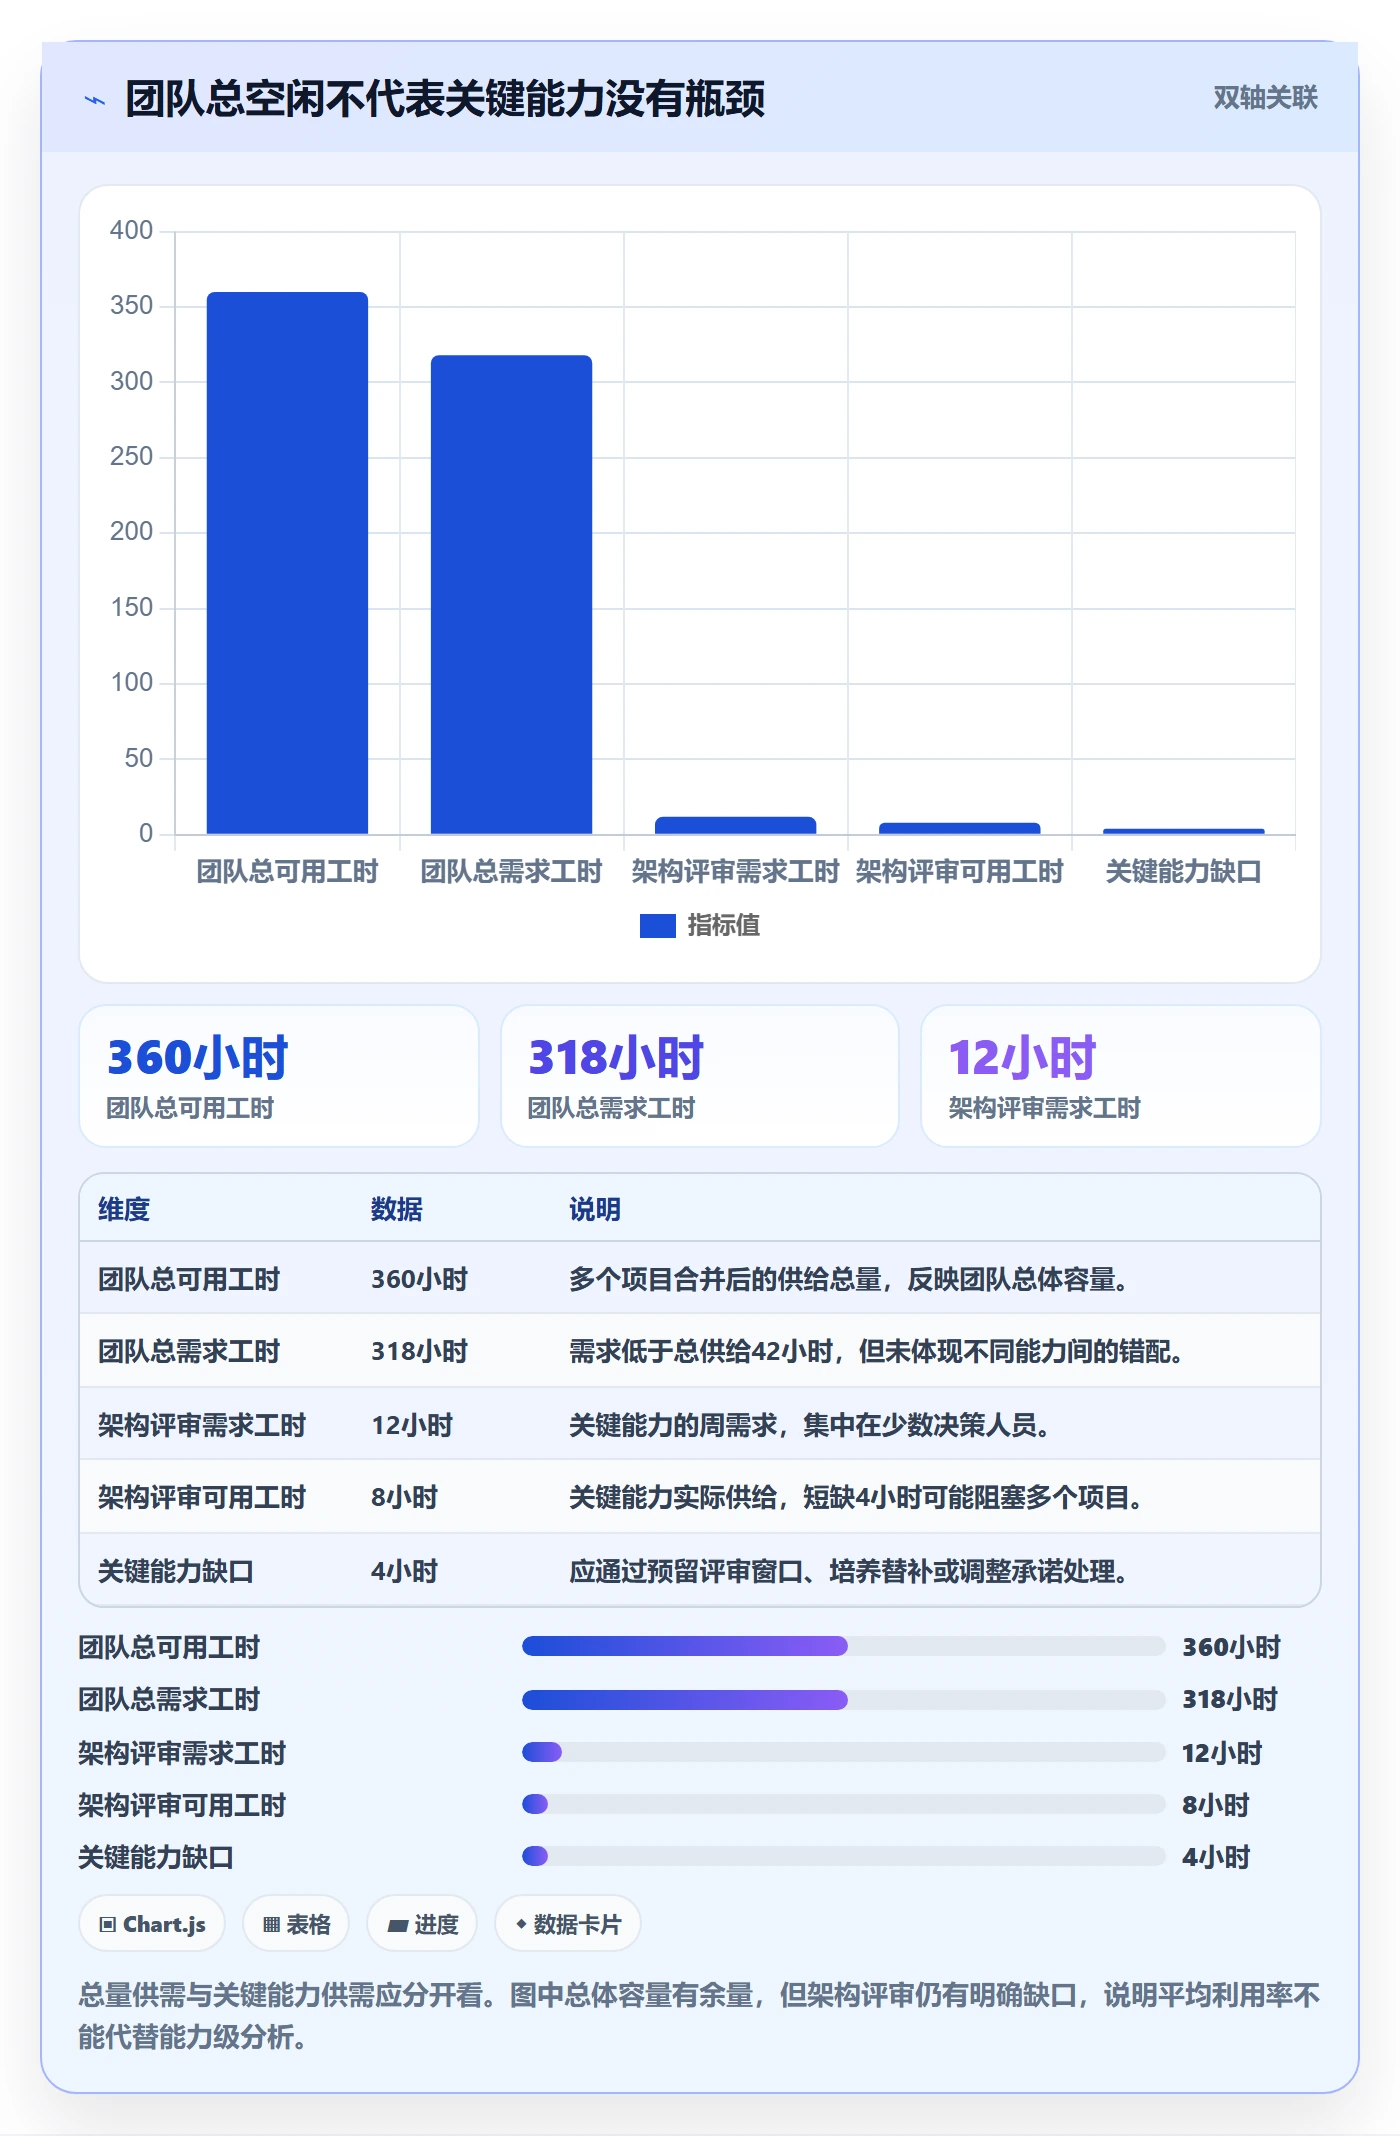
Task: Click the 维度 table column header
Action: coord(124,1209)
